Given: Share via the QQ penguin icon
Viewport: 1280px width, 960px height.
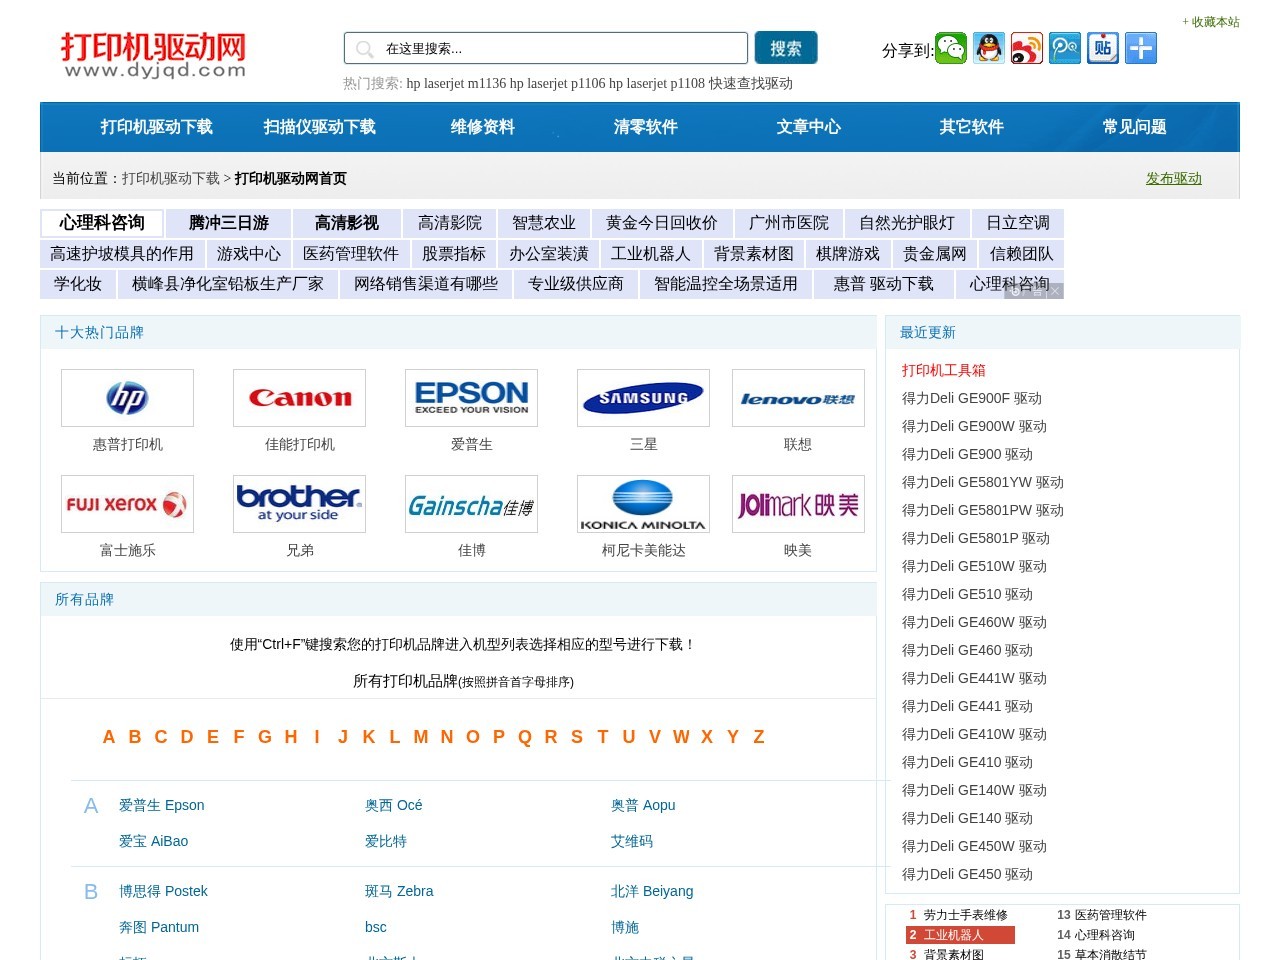Looking at the screenshot, I should [x=989, y=48].
